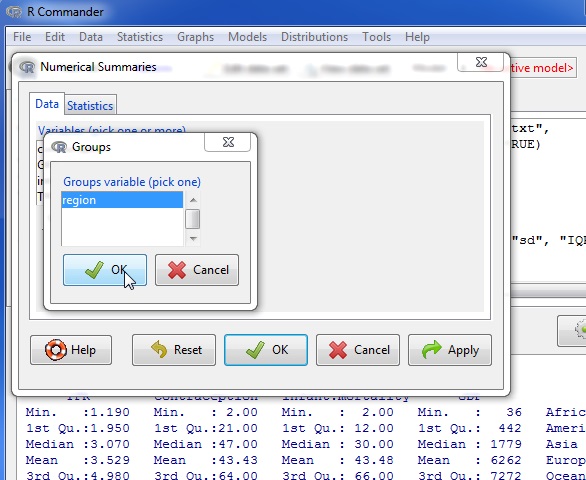Click Cancel in Numerical Summaries dialog
Screen dimensions: 586x480
358,350
